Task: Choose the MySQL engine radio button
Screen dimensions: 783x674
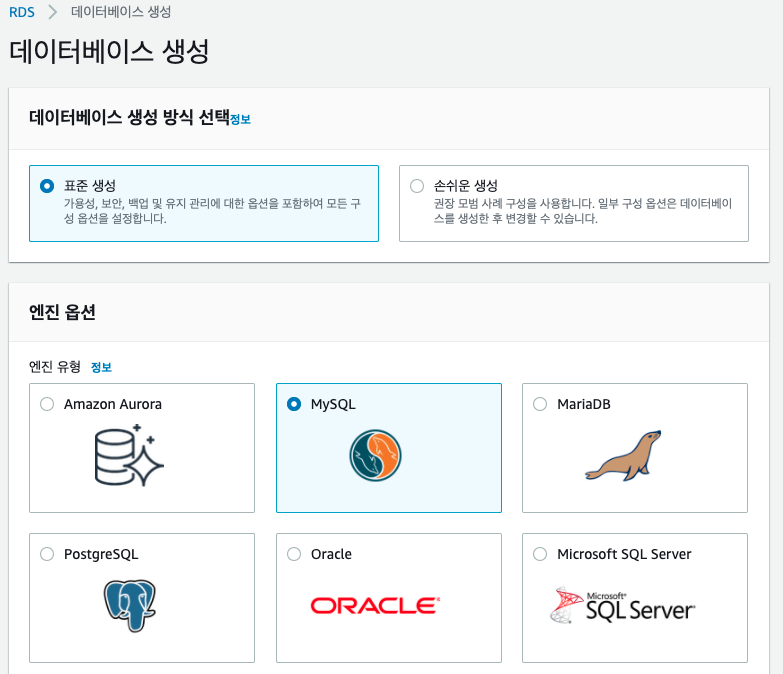Action: coord(294,404)
